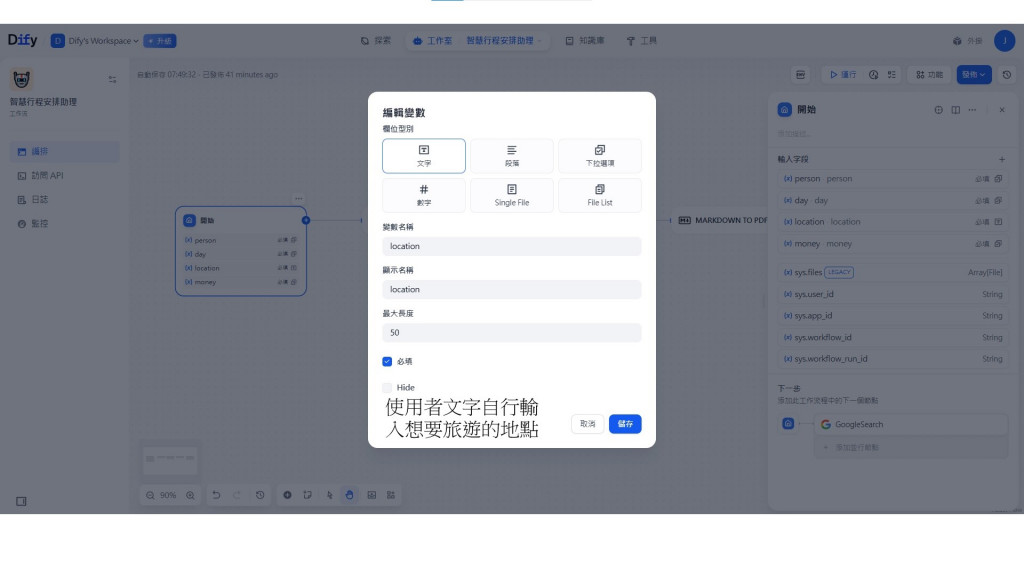Open version history icon in top toolbar
Image resolution: width=1024 pixels, height=576 pixels.
[x=1006, y=74]
